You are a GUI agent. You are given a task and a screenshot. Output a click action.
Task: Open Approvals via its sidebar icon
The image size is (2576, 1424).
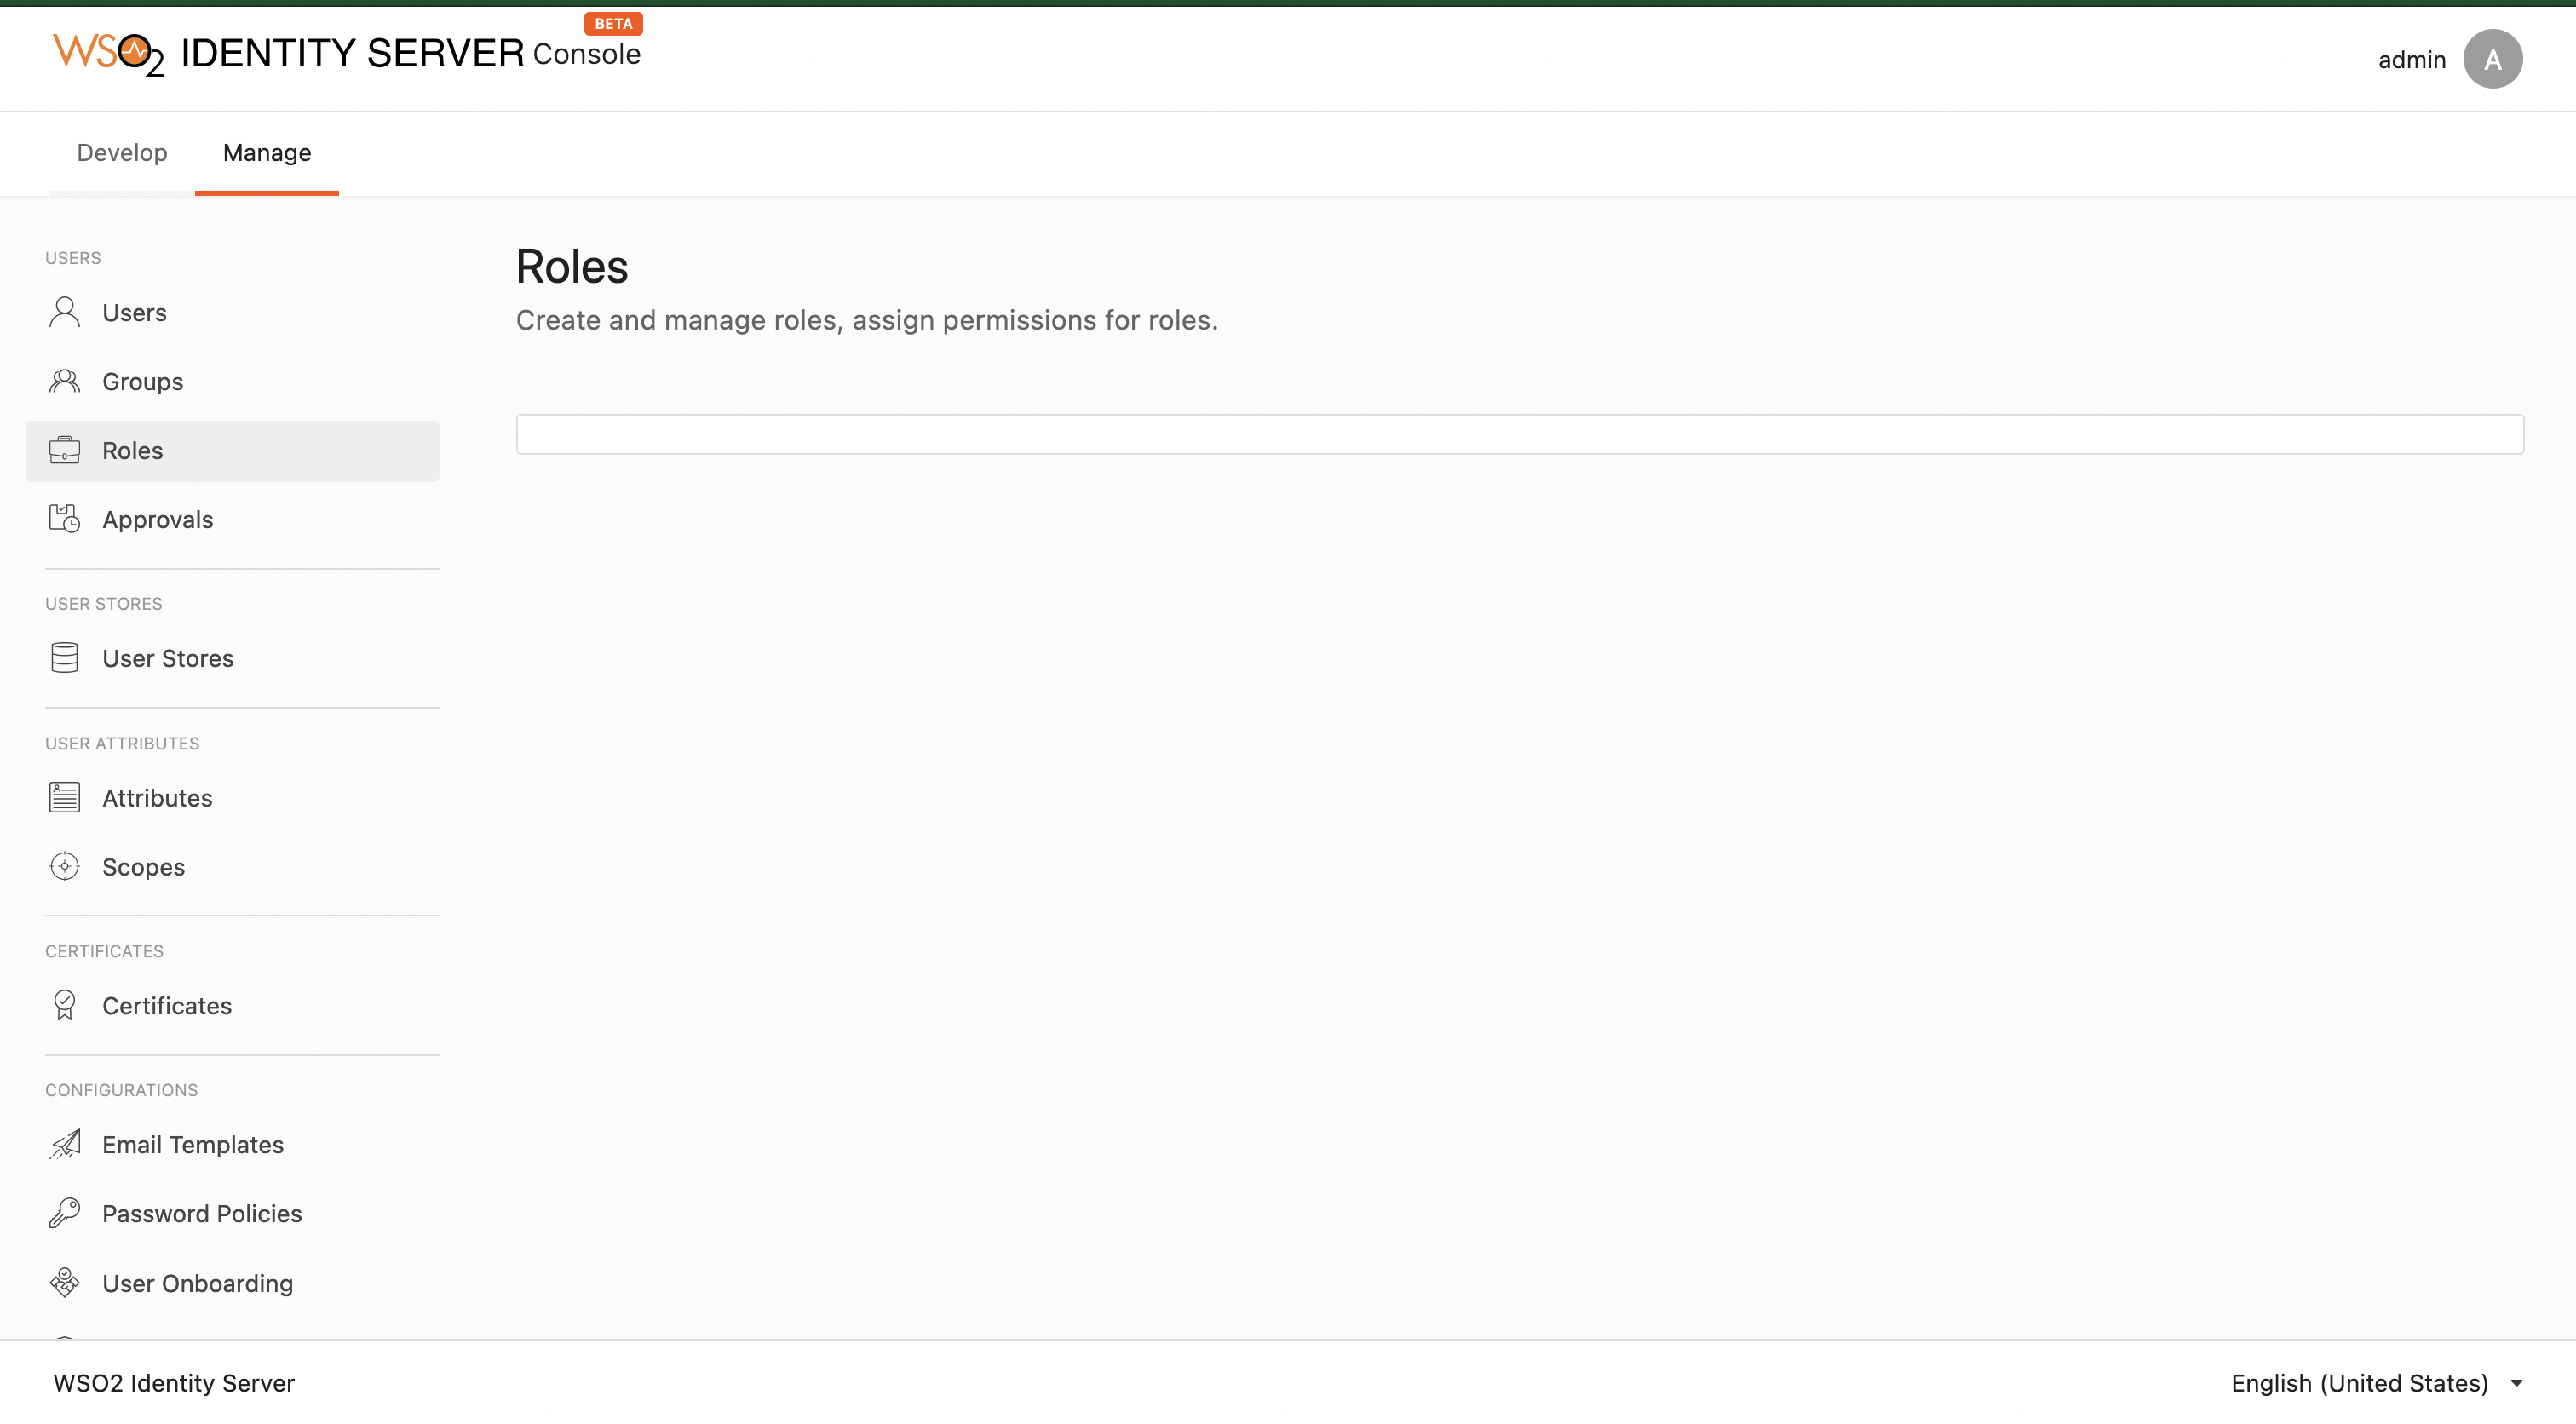point(64,518)
